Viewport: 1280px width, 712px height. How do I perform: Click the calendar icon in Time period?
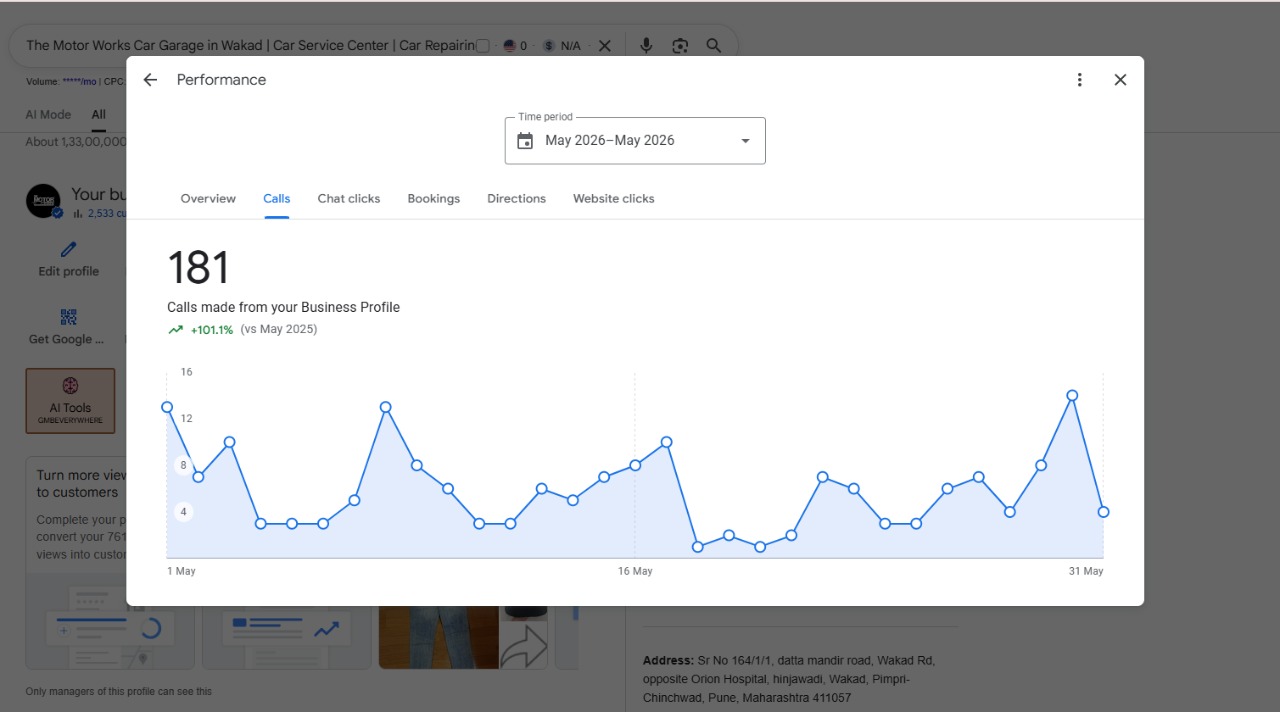click(525, 141)
